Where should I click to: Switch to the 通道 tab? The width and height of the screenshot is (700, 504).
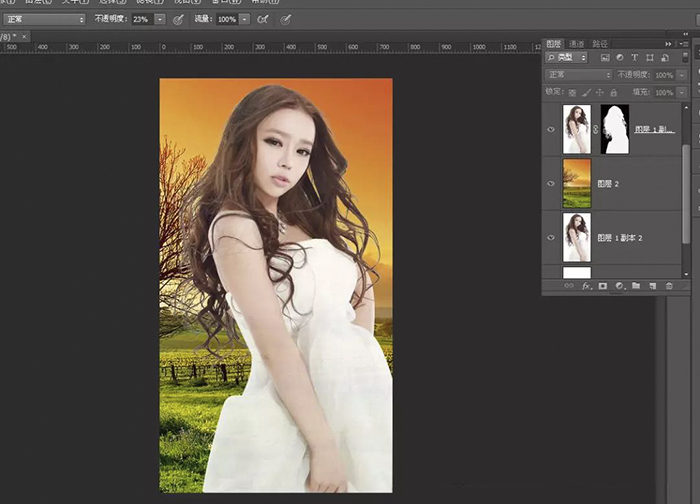(577, 44)
